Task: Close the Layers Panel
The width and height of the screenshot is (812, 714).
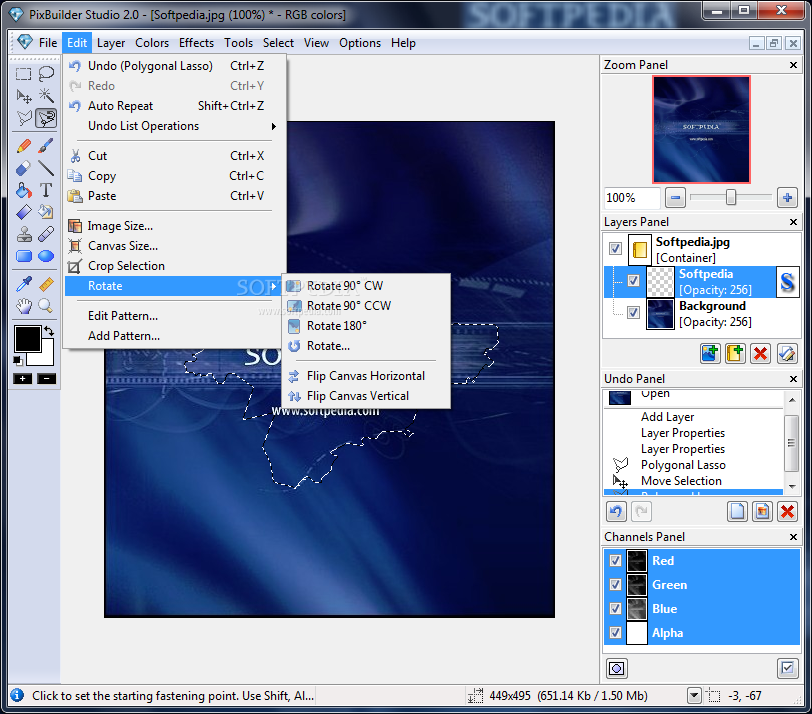Action: click(793, 222)
